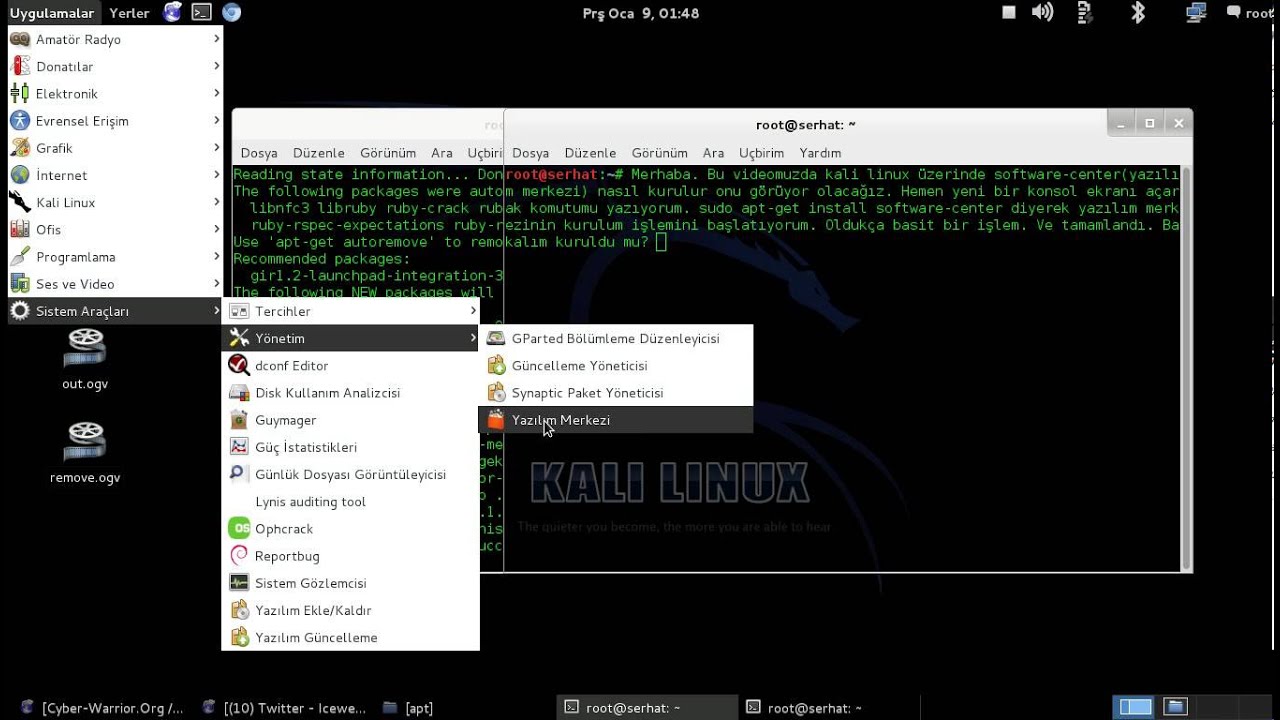Open Disk Kullanım Analizcisi
This screenshot has height=720, width=1280.
click(350, 393)
